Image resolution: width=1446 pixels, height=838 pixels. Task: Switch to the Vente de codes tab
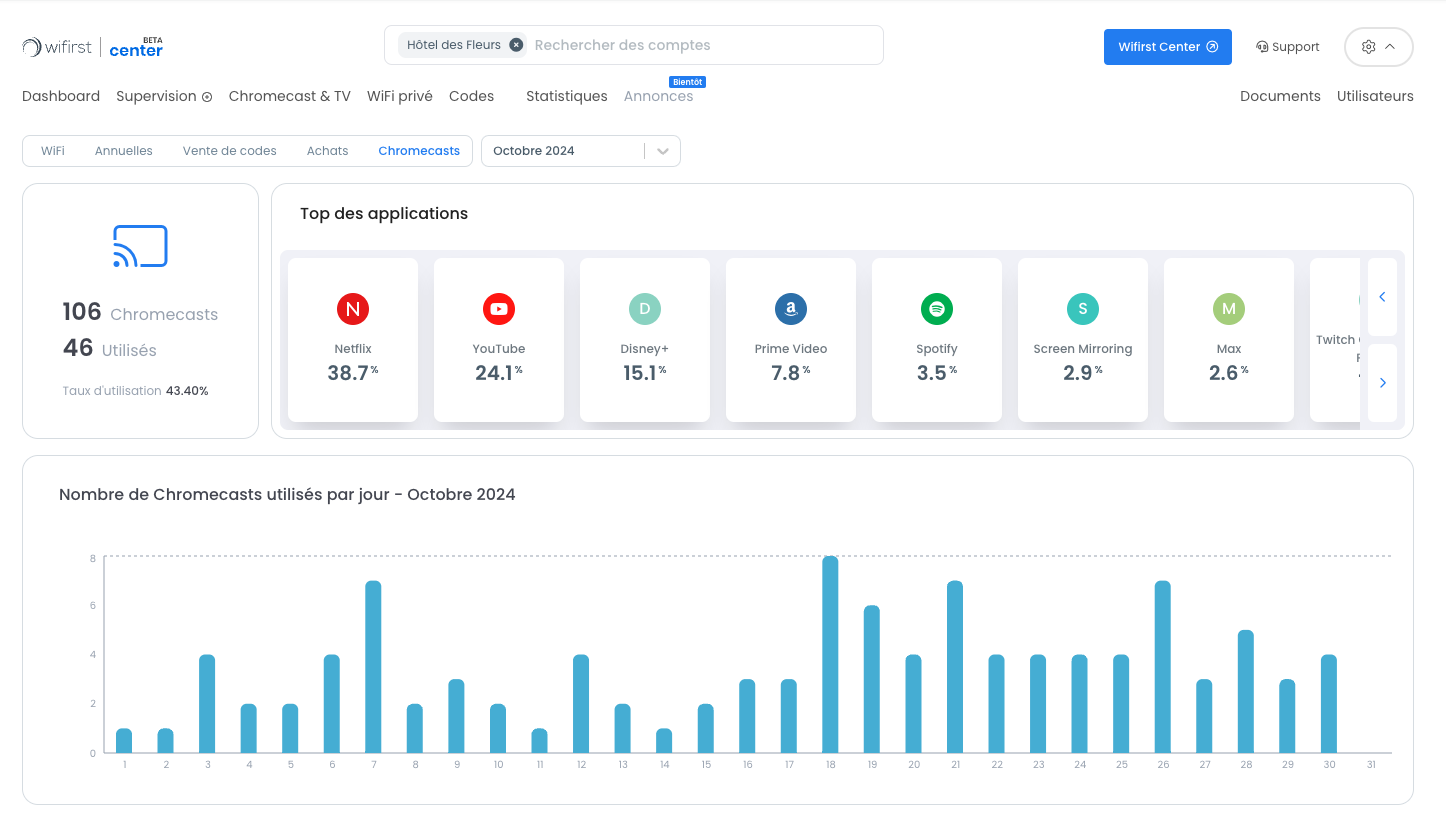click(x=229, y=151)
